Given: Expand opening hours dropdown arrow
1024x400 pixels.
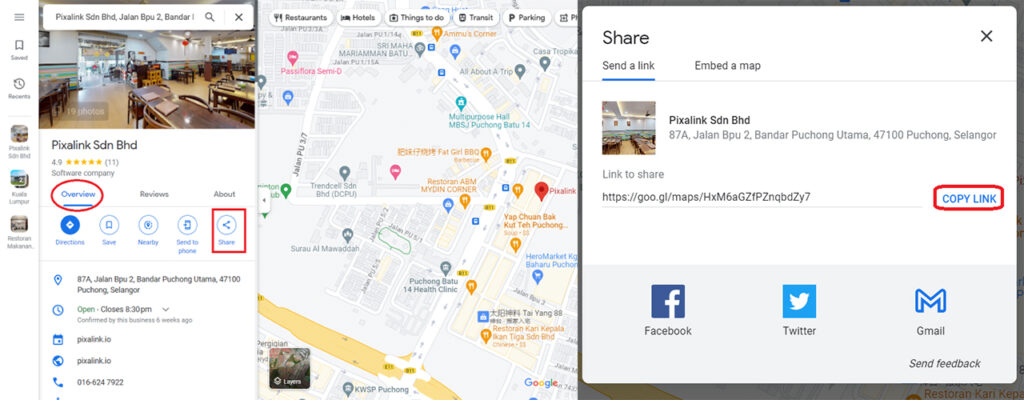Looking at the screenshot, I should (165, 309).
